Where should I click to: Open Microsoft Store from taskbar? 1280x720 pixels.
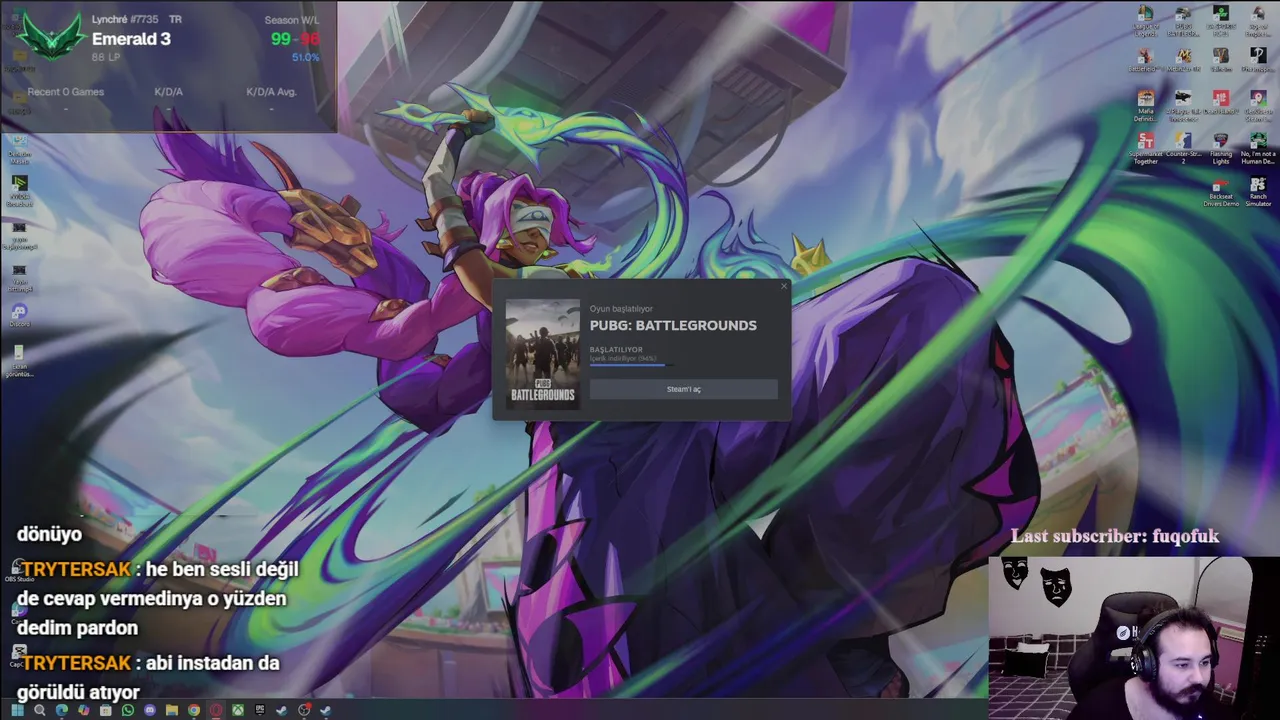(x=106, y=710)
